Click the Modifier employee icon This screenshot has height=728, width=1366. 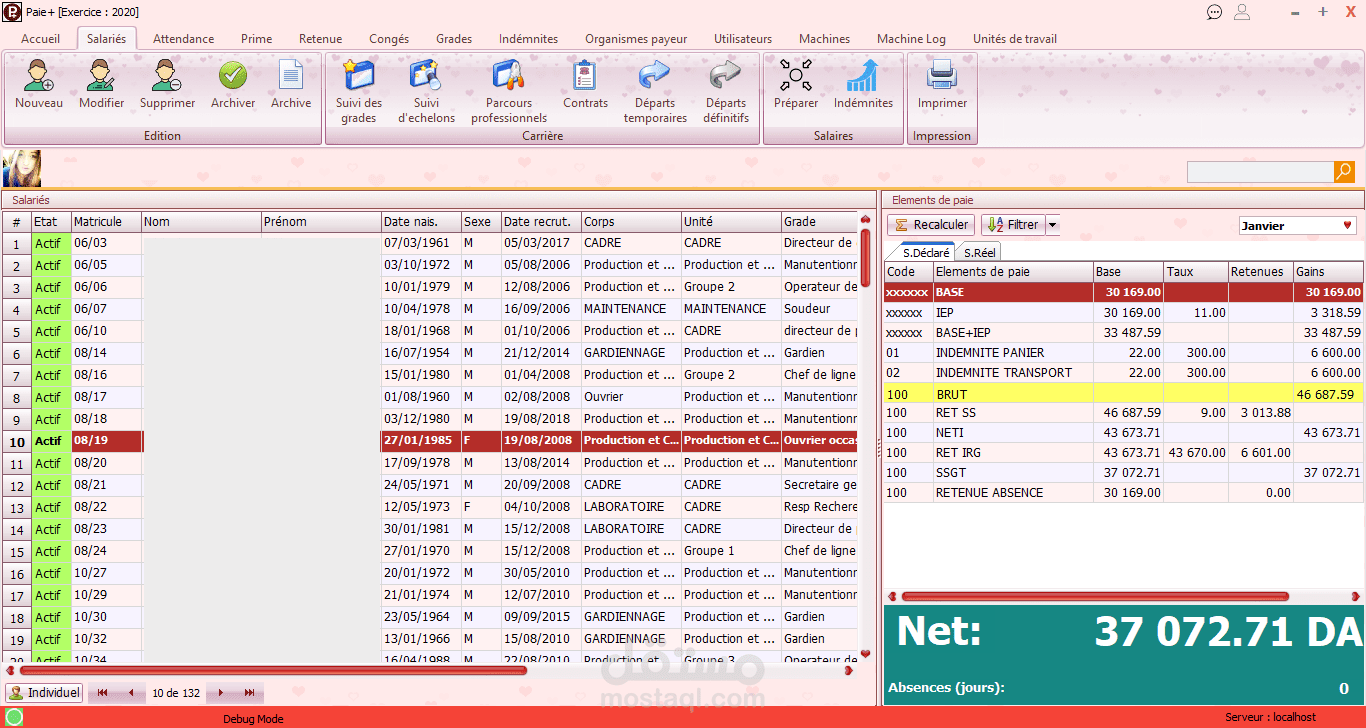click(x=101, y=76)
